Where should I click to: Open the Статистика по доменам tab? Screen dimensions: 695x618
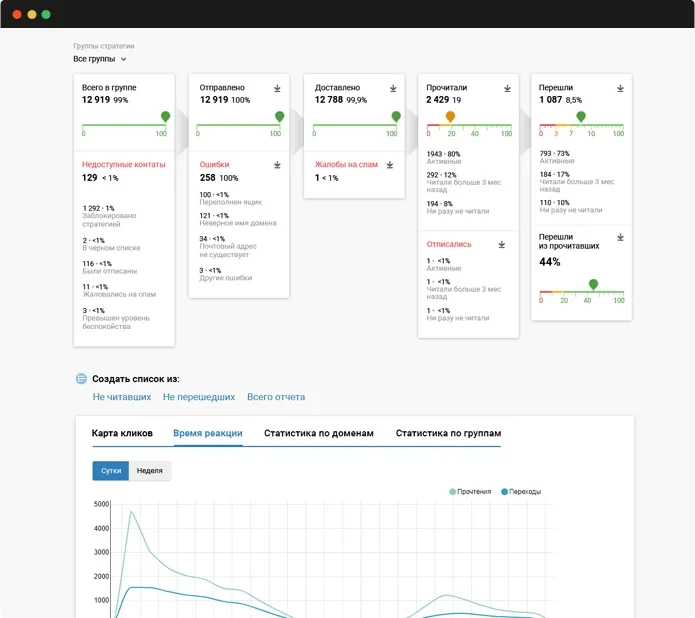pyautogui.click(x=318, y=433)
